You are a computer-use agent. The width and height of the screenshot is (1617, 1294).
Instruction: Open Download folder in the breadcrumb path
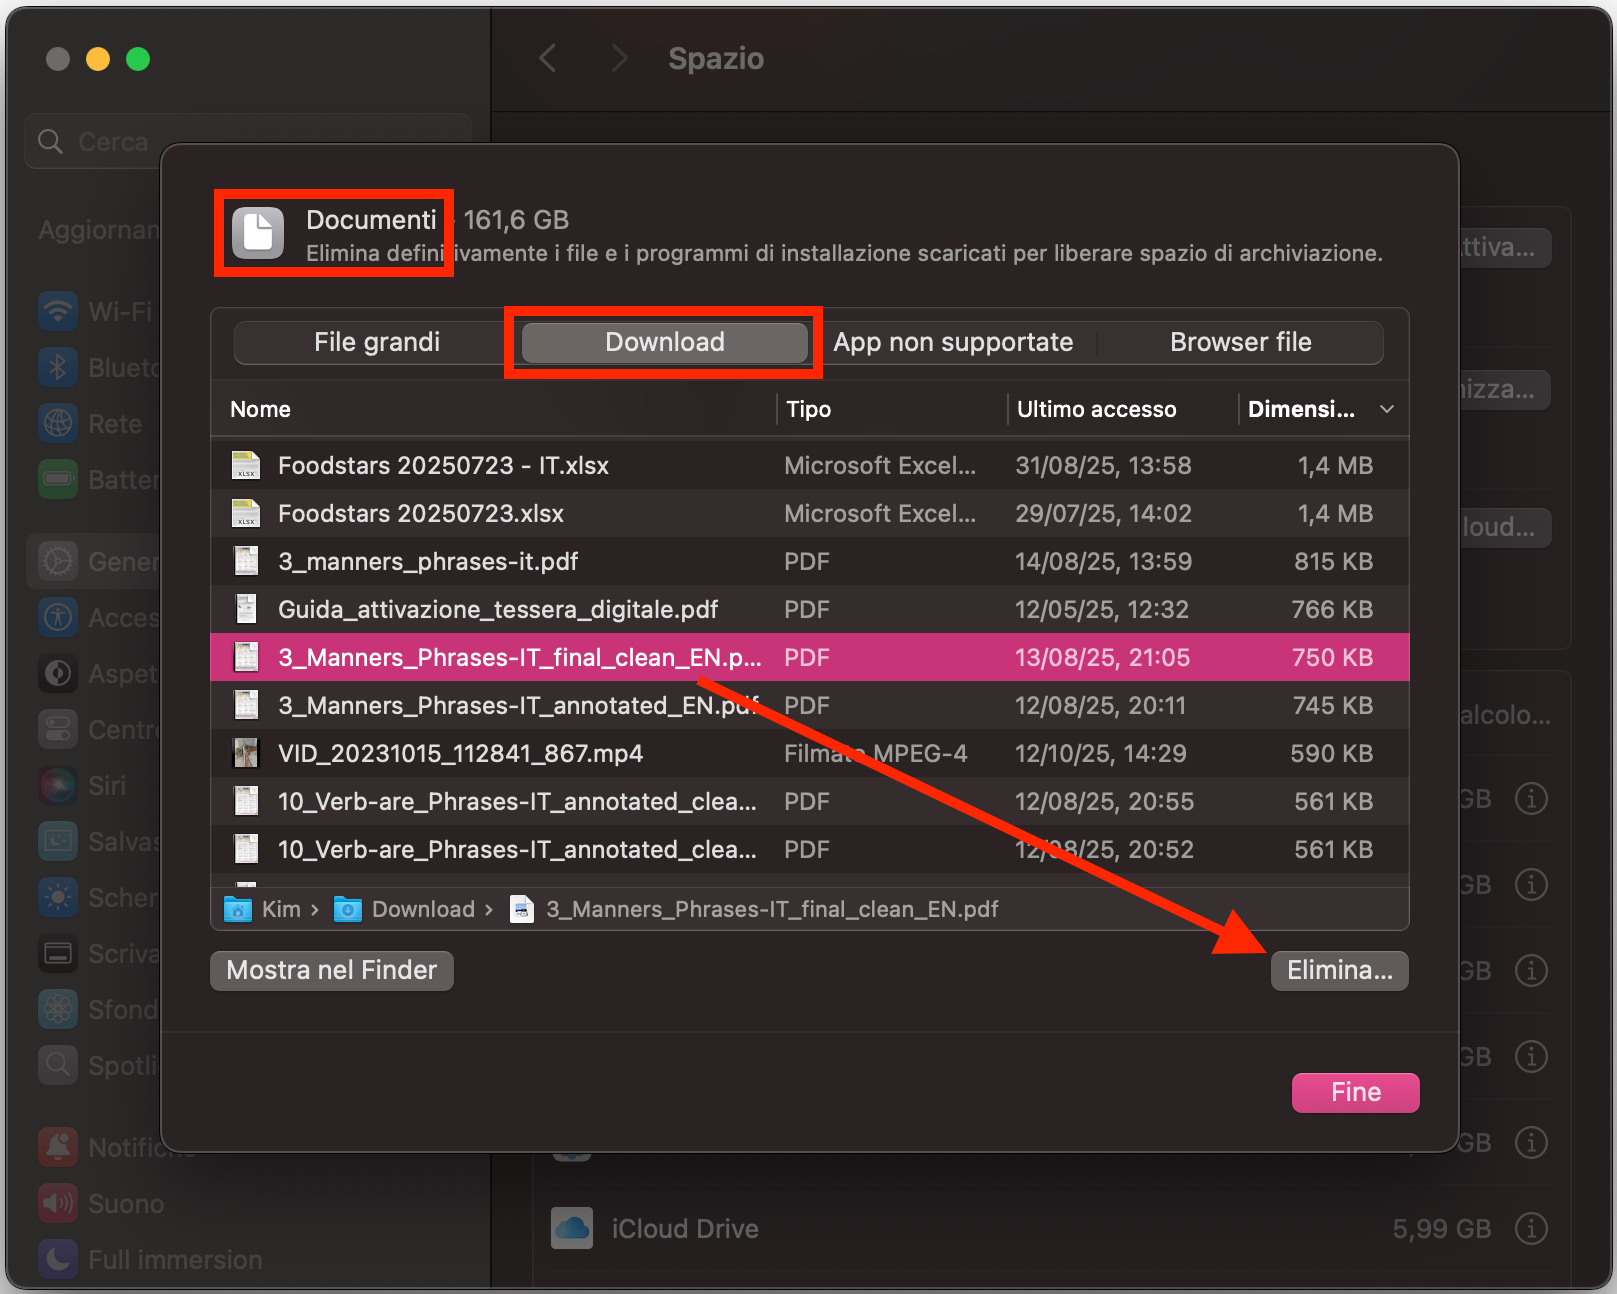pyautogui.click(x=424, y=909)
